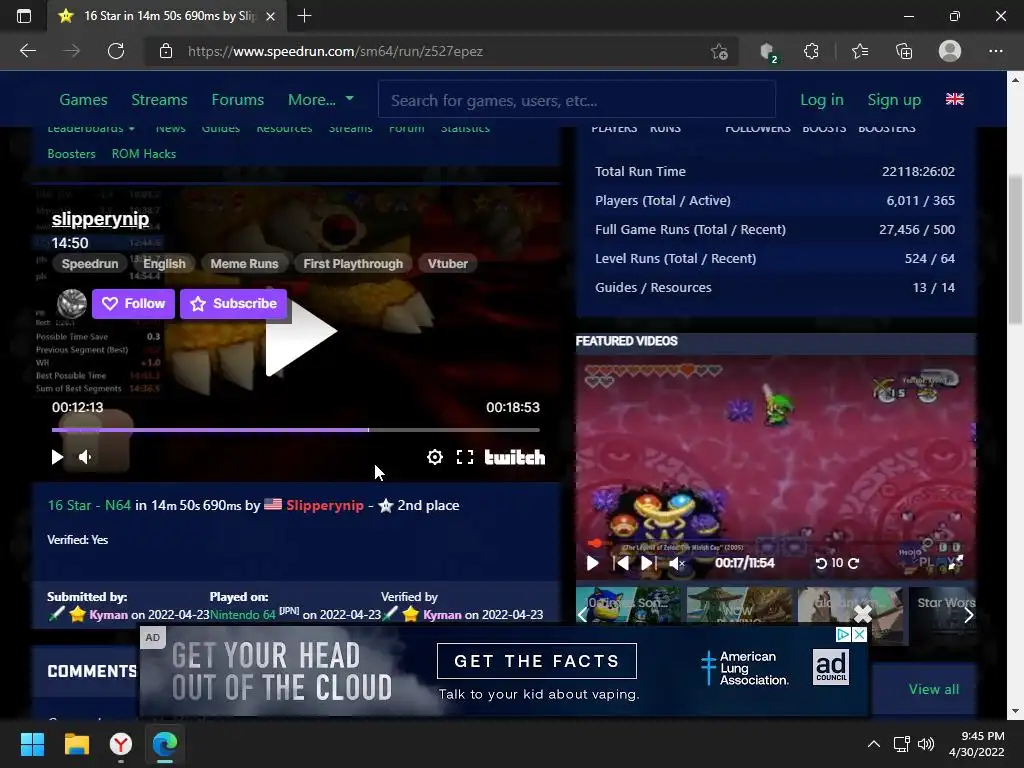Viewport: 1024px width, 768px height.
Task: Open the Streams page
Action: click(x=159, y=100)
